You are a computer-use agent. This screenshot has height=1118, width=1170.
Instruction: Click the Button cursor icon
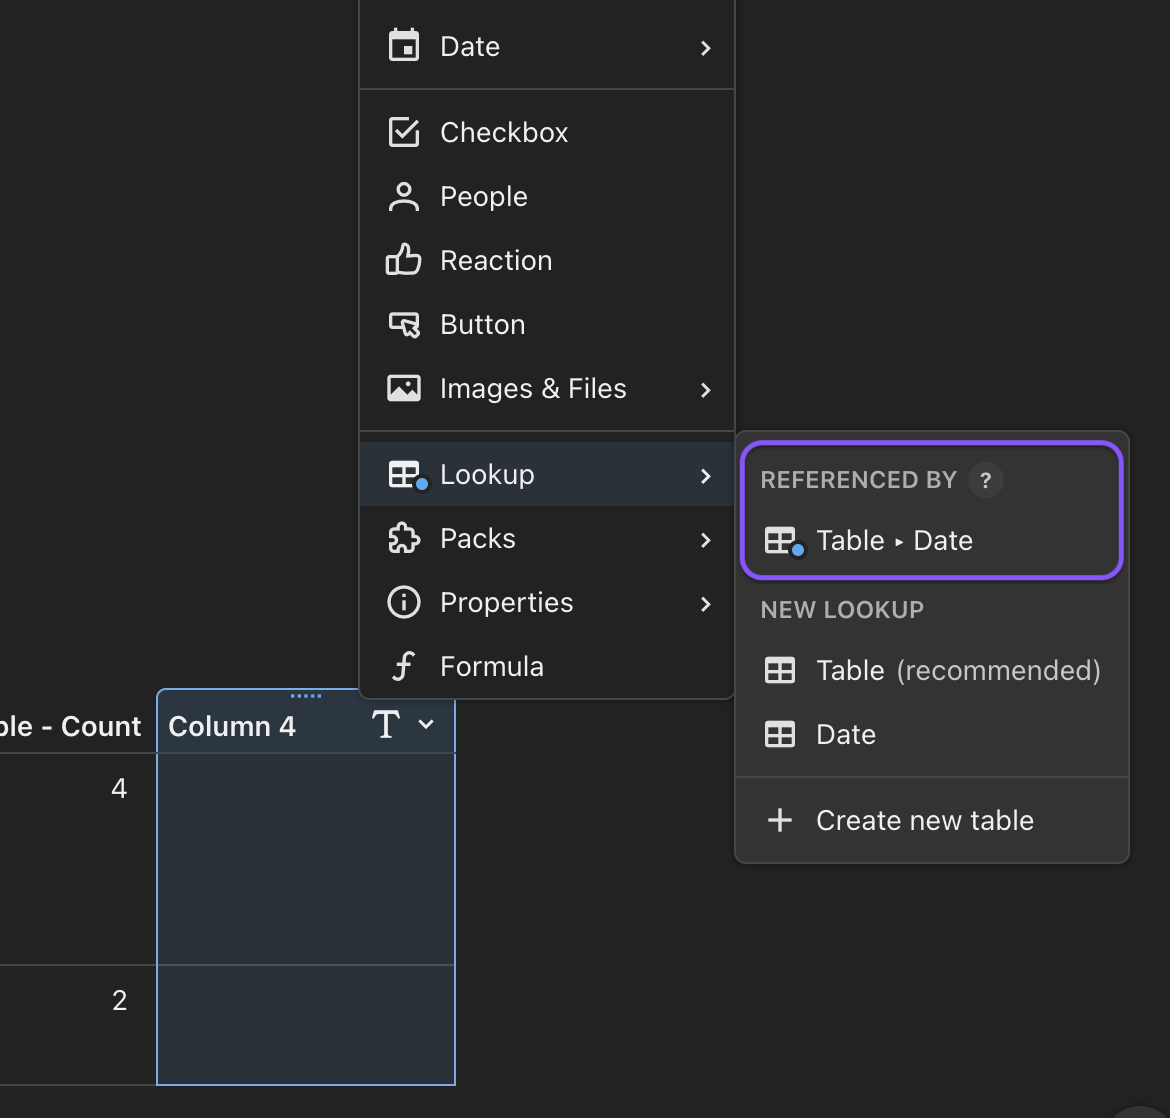404,325
